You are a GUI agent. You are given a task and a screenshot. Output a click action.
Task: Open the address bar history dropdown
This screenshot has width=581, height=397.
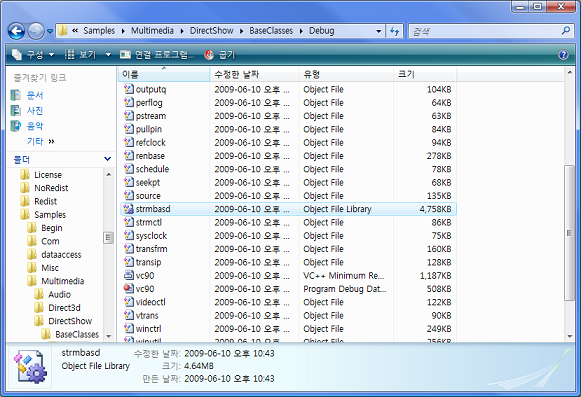pyautogui.click(x=379, y=31)
